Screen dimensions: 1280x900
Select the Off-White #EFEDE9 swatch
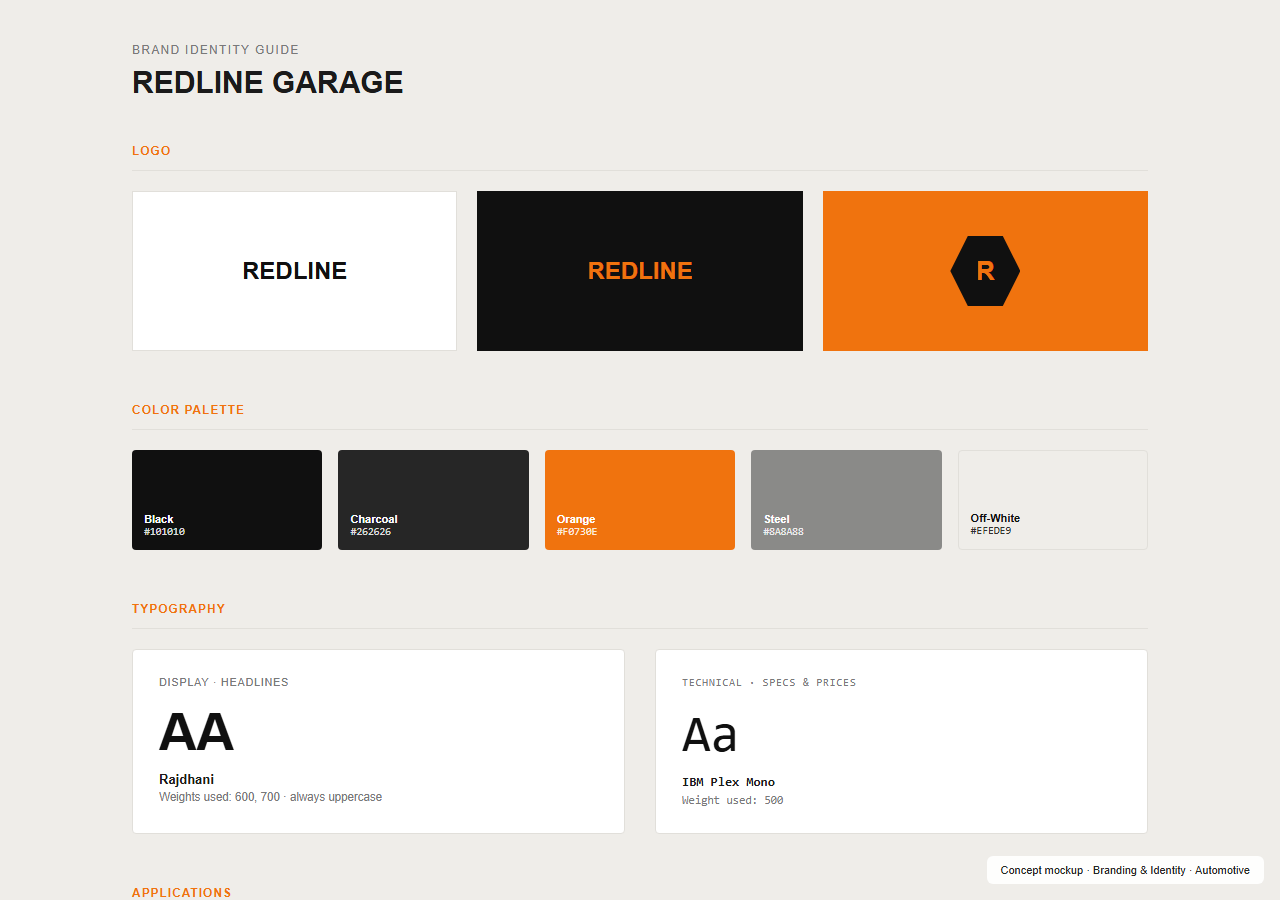[x=1053, y=500]
